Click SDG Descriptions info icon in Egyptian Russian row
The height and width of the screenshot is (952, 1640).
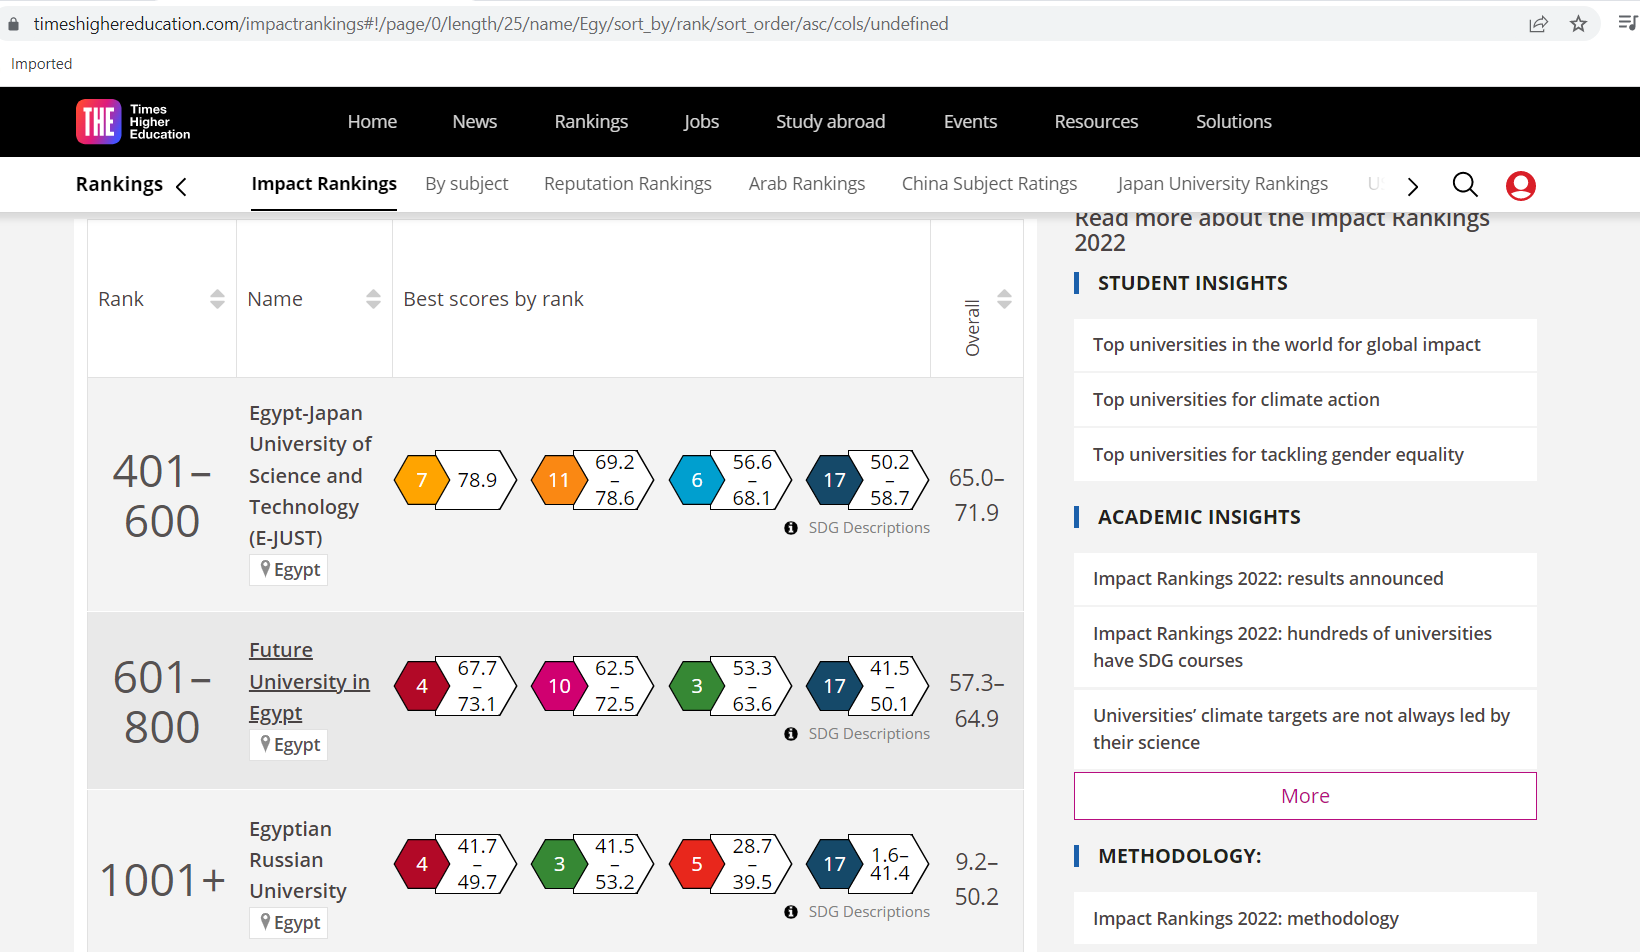tap(791, 912)
